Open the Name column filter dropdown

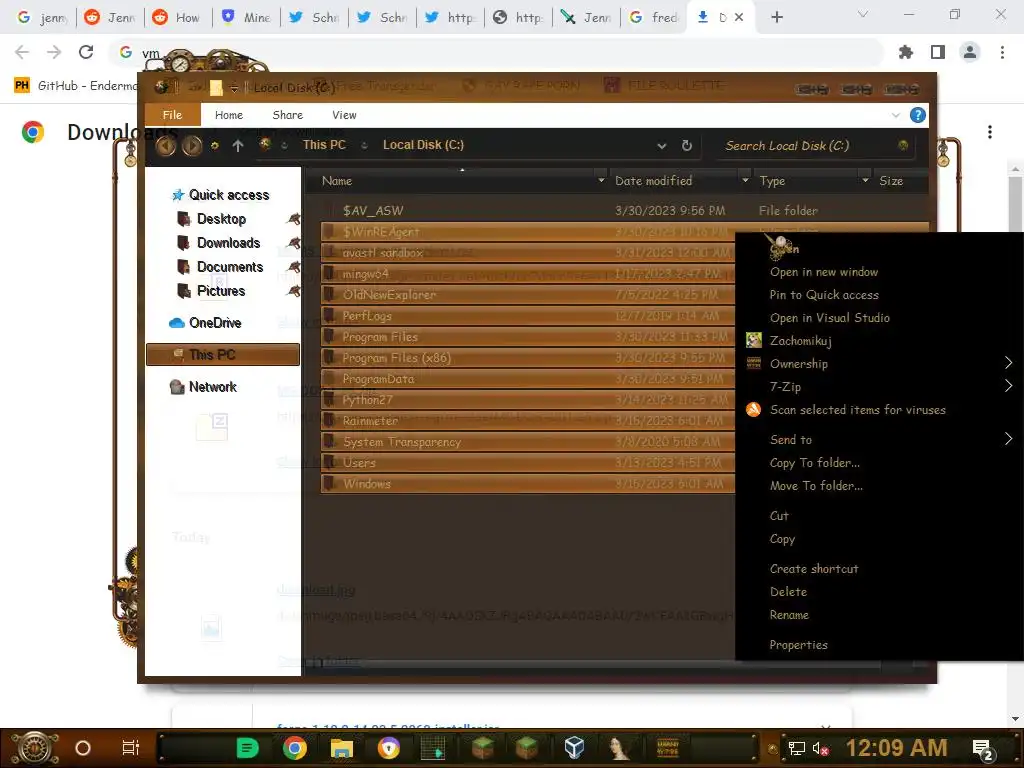point(601,180)
